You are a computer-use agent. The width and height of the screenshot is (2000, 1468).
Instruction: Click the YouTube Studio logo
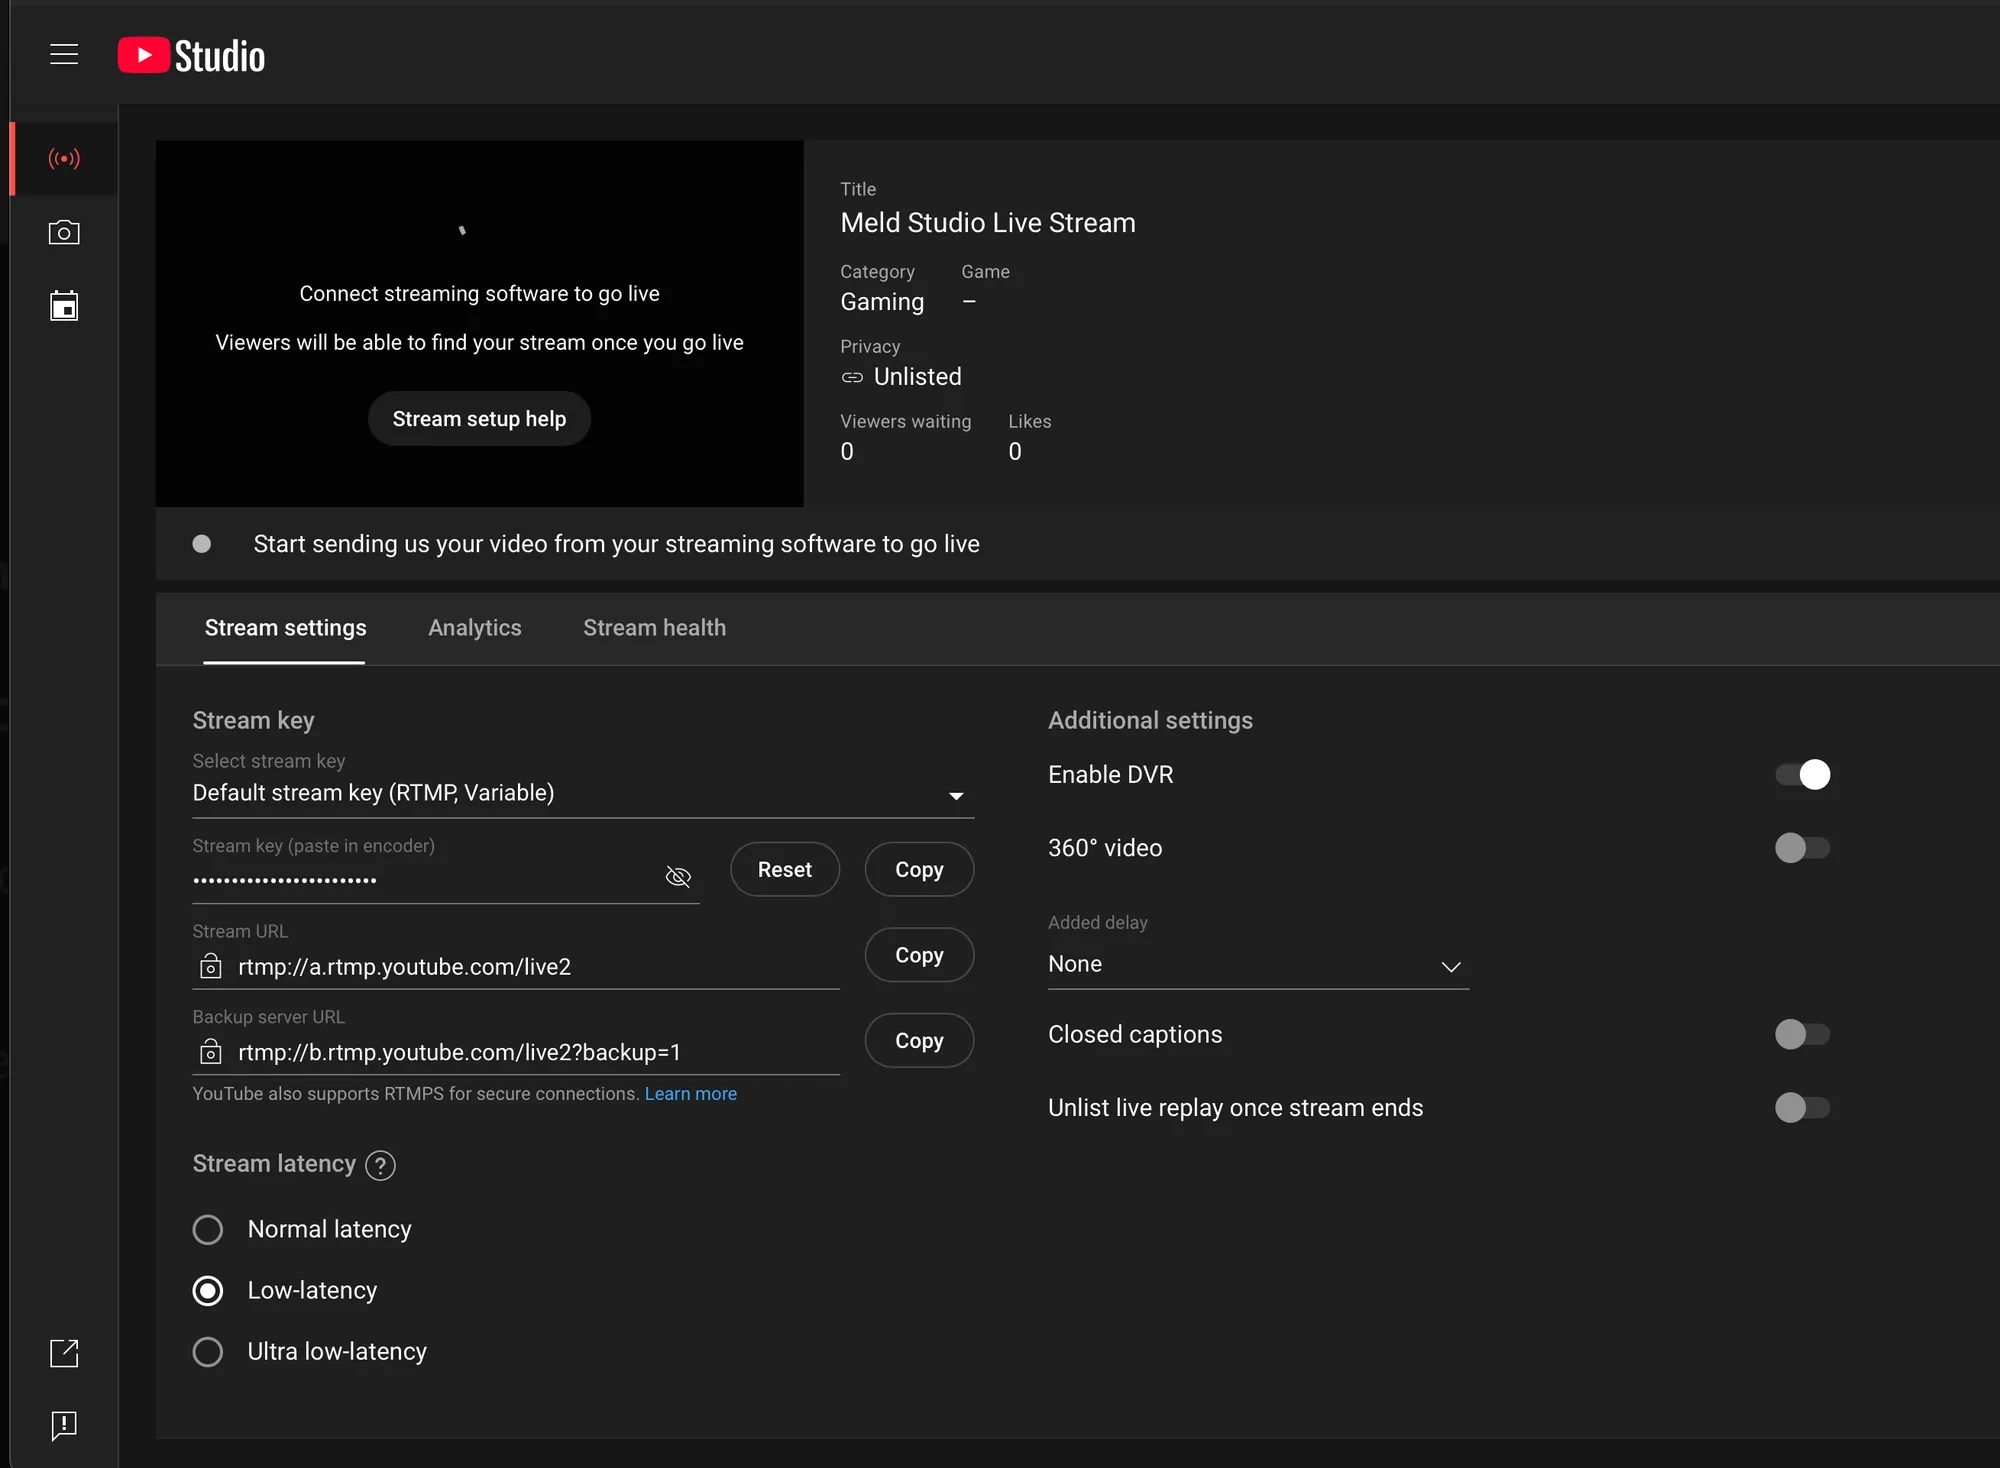click(190, 54)
